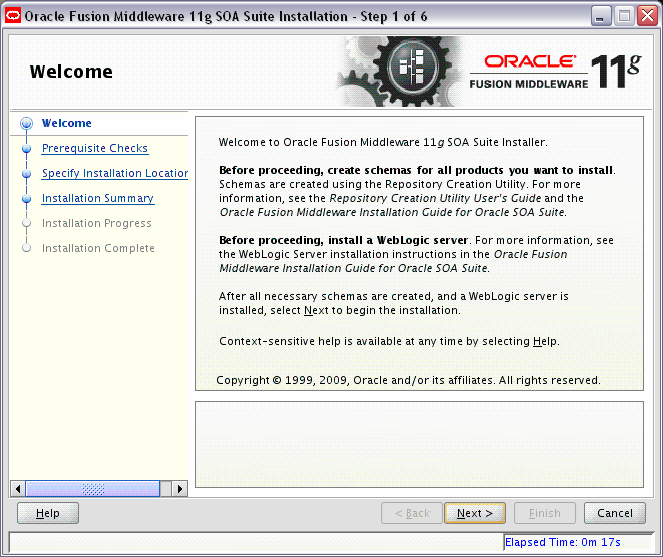Click the Installation Progress step label
Image resolution: width=663 pixels, height=557 pixels.
[x=96, y=223]
